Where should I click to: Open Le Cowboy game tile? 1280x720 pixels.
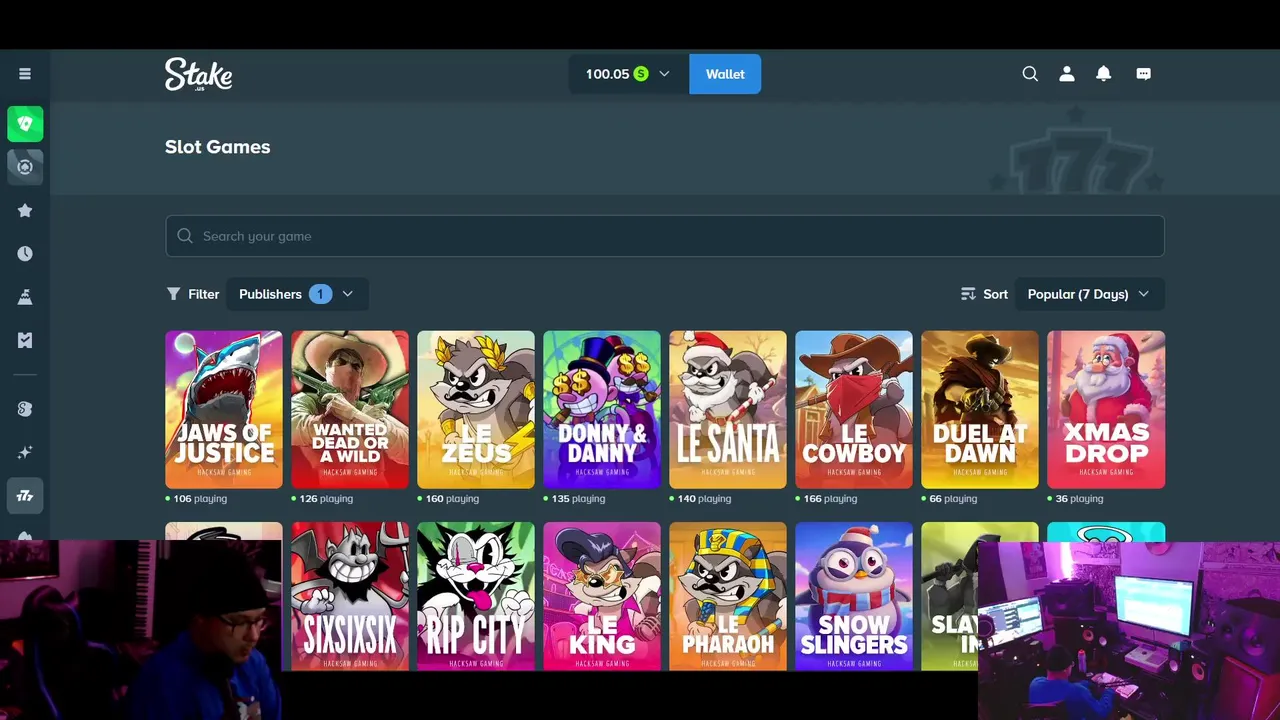pyautogui.click(x=854, y=410)
